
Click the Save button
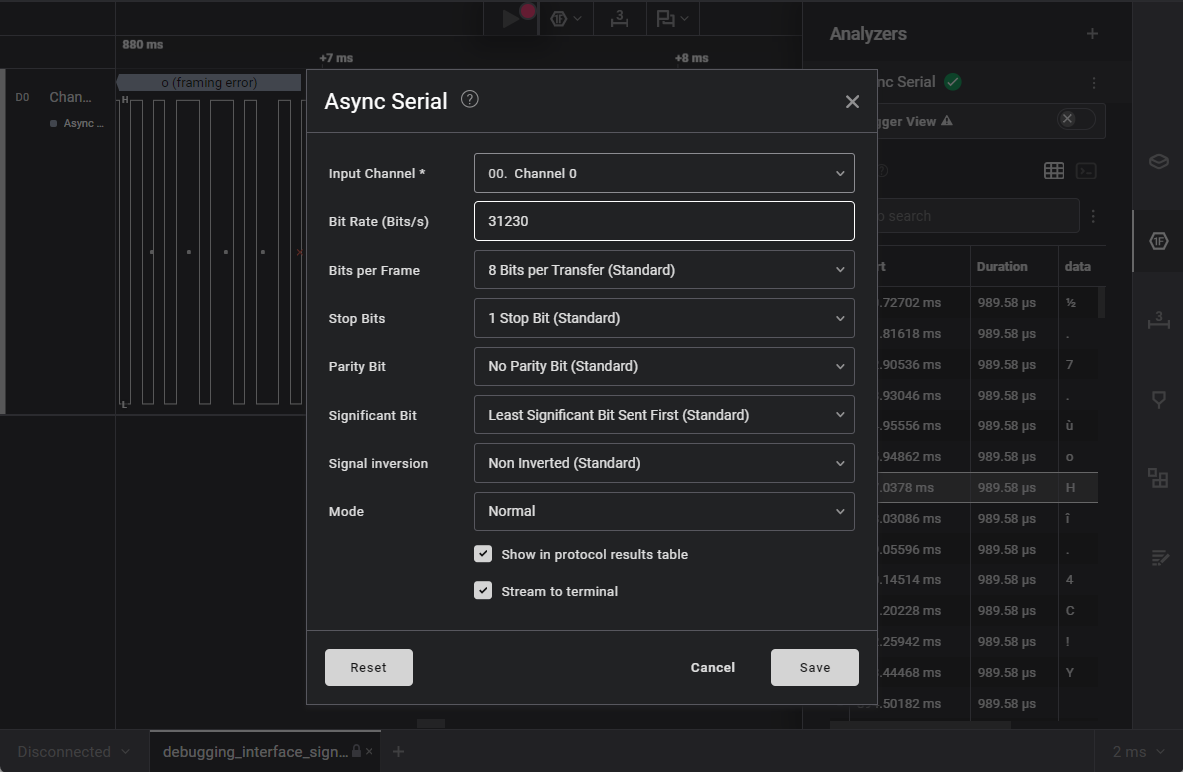point(814,667)
